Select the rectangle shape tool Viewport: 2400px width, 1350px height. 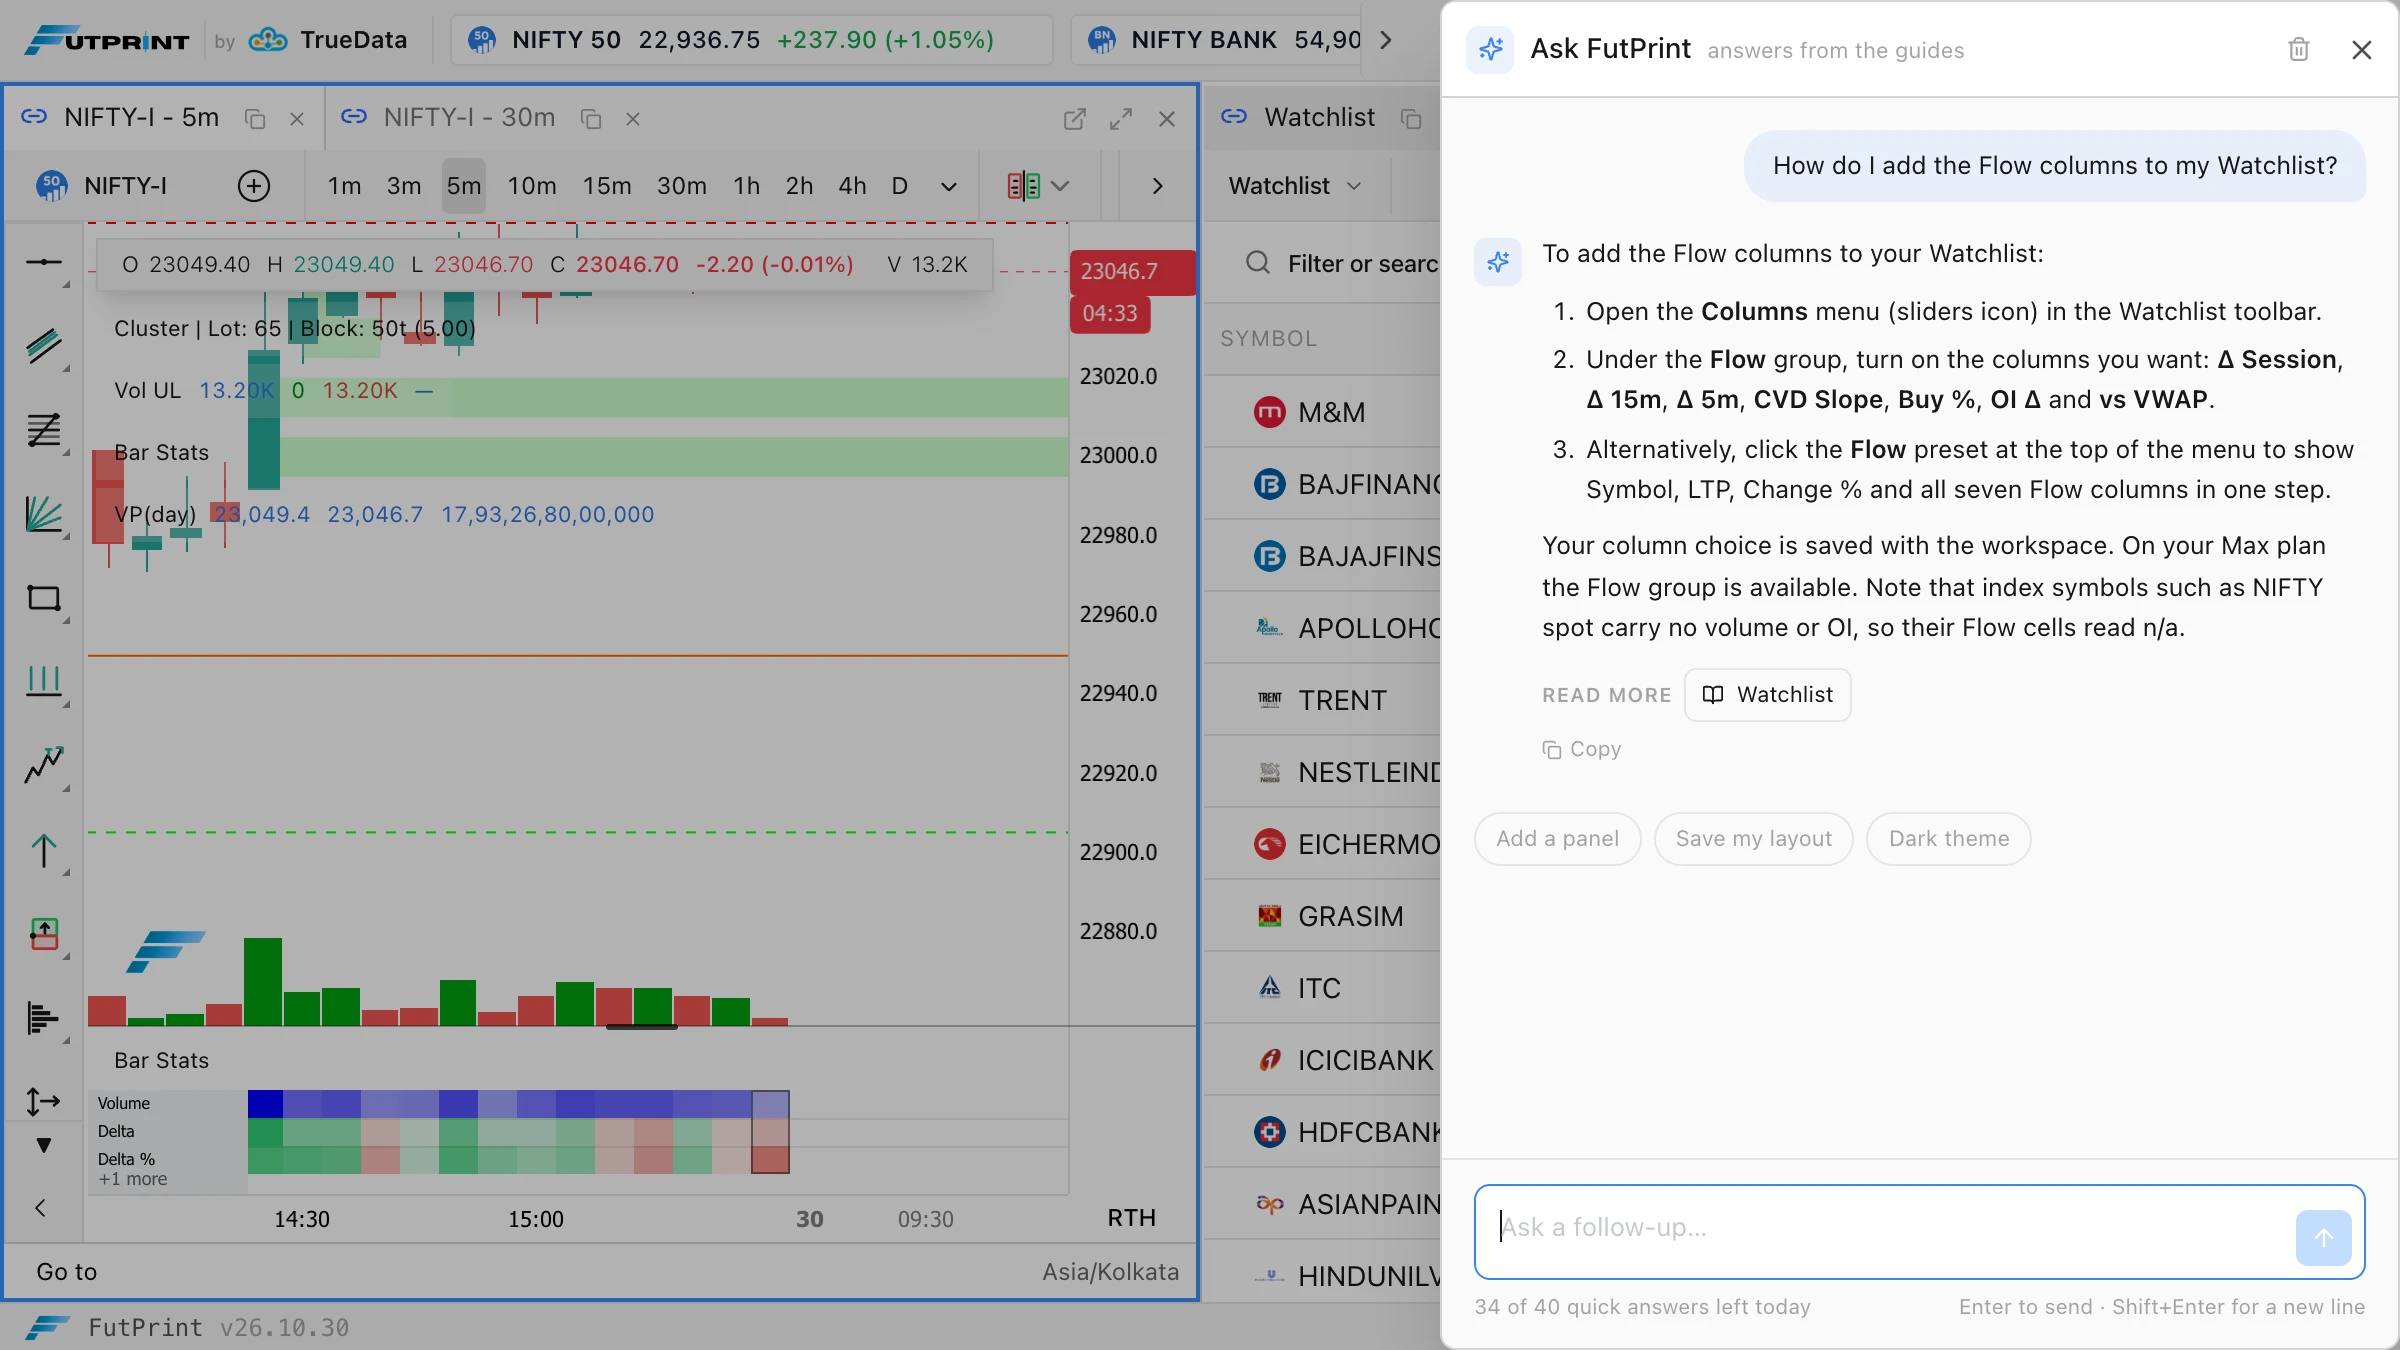44,598
